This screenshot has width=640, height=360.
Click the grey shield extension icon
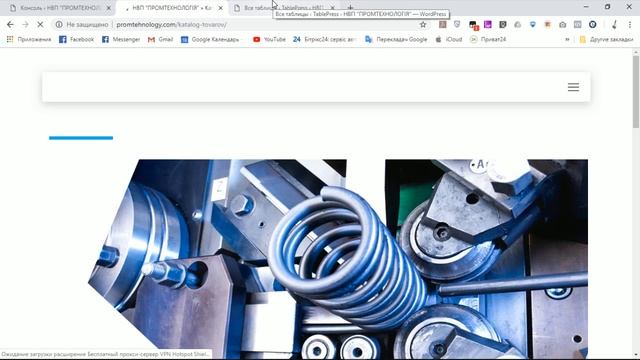click(457, 24)
